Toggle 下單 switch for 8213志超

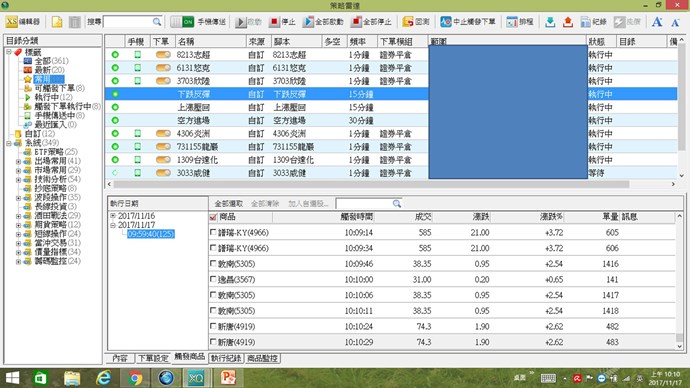coord(163,55)
